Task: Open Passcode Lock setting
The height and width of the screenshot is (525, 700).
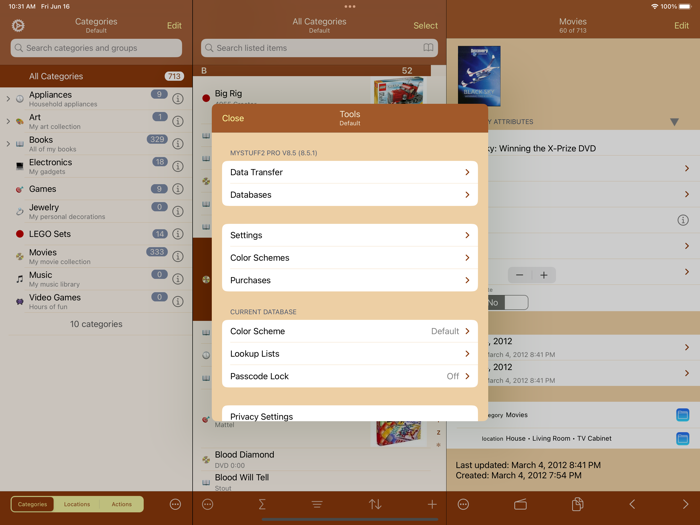Action: [x=350, y=376]
